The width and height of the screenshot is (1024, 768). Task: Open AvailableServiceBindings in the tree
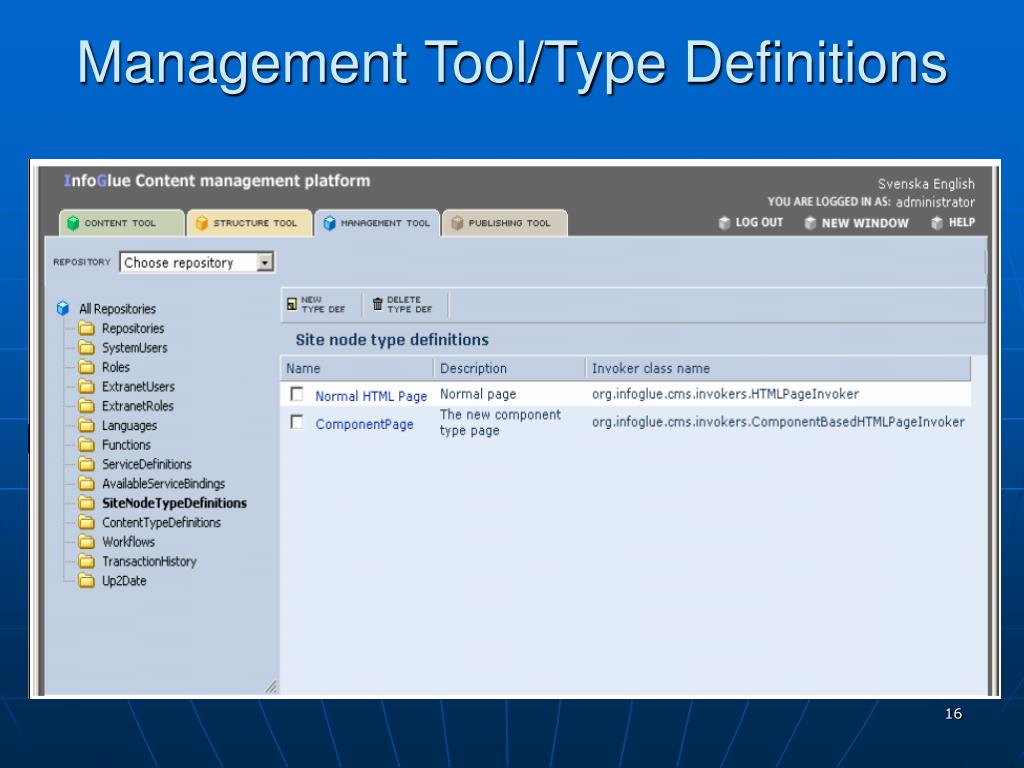[163, 484]
